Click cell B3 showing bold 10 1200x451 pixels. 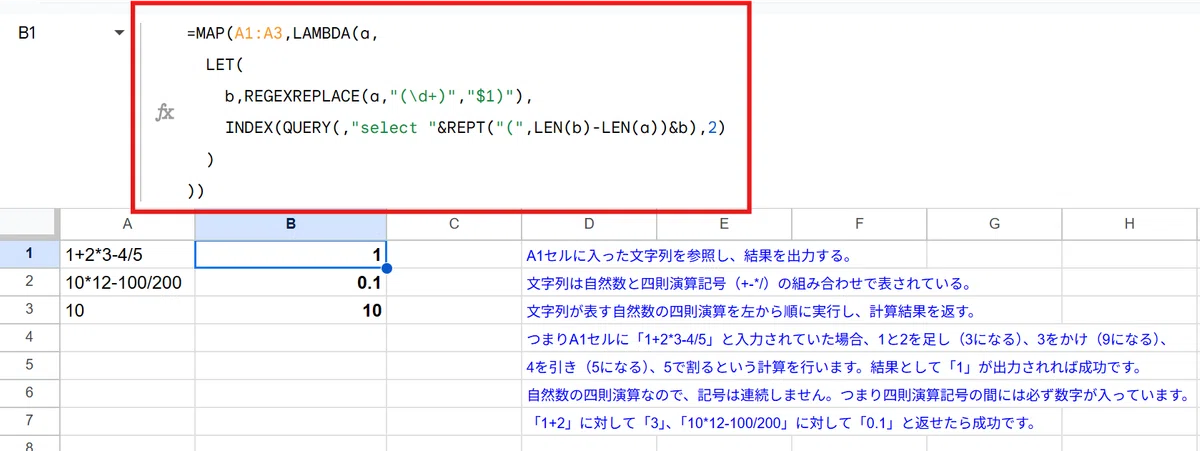[291, 311]
